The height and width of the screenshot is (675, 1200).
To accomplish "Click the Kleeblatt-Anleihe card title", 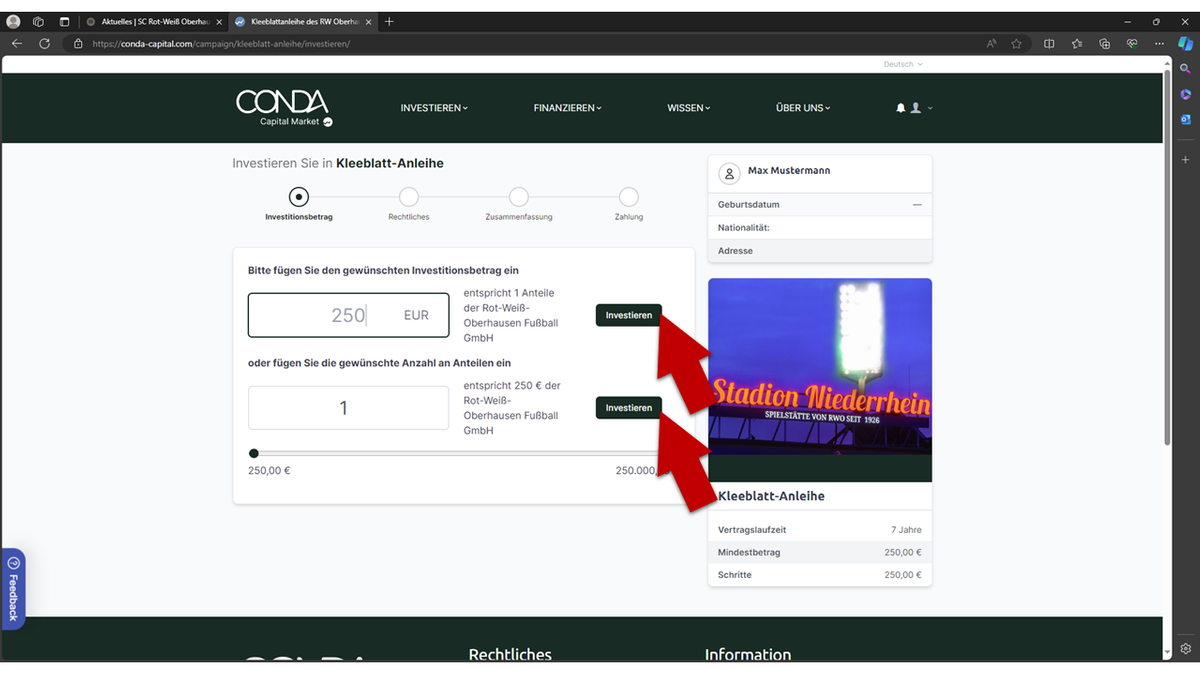I will (x=771, y=496).
